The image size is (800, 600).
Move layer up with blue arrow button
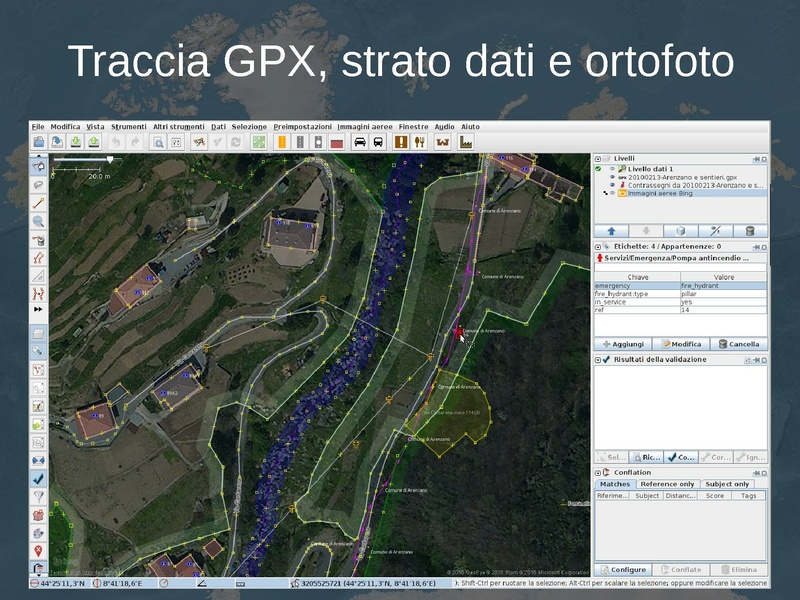(x=612, y=231)
